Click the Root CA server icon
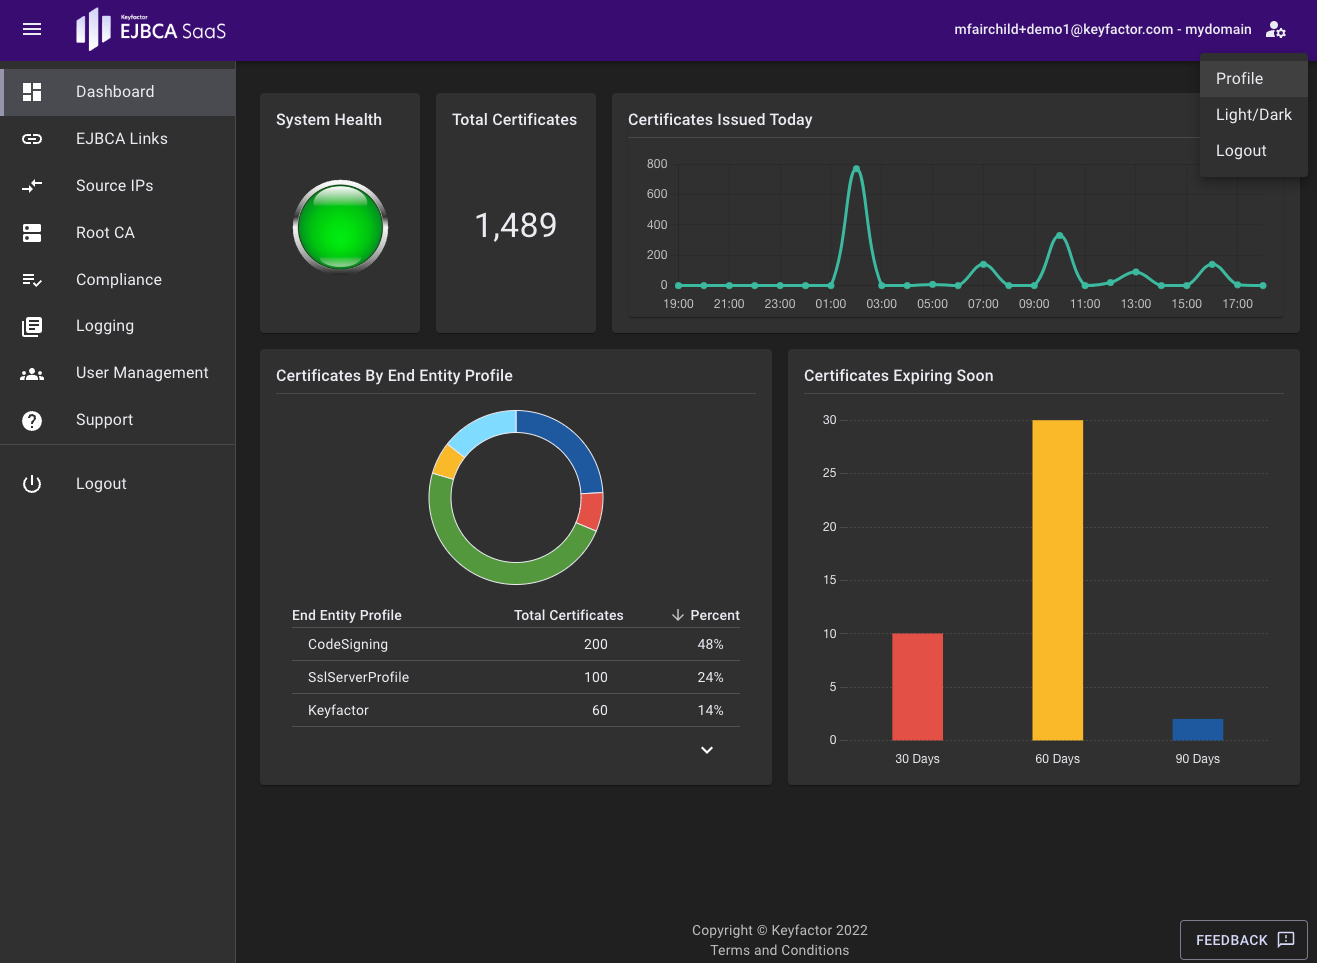This screenshot has height=963, width=1317. coord(32,233)
